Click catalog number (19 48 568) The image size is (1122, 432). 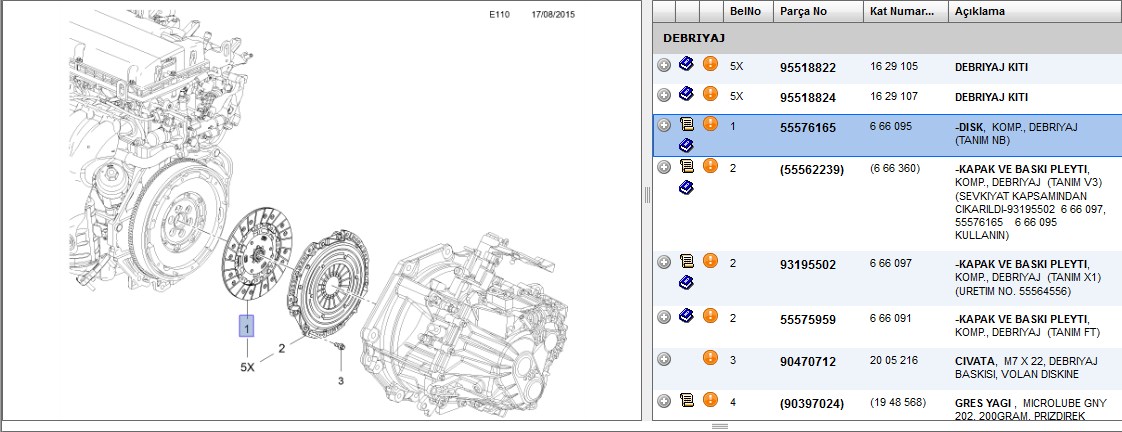tap(898, 403)
